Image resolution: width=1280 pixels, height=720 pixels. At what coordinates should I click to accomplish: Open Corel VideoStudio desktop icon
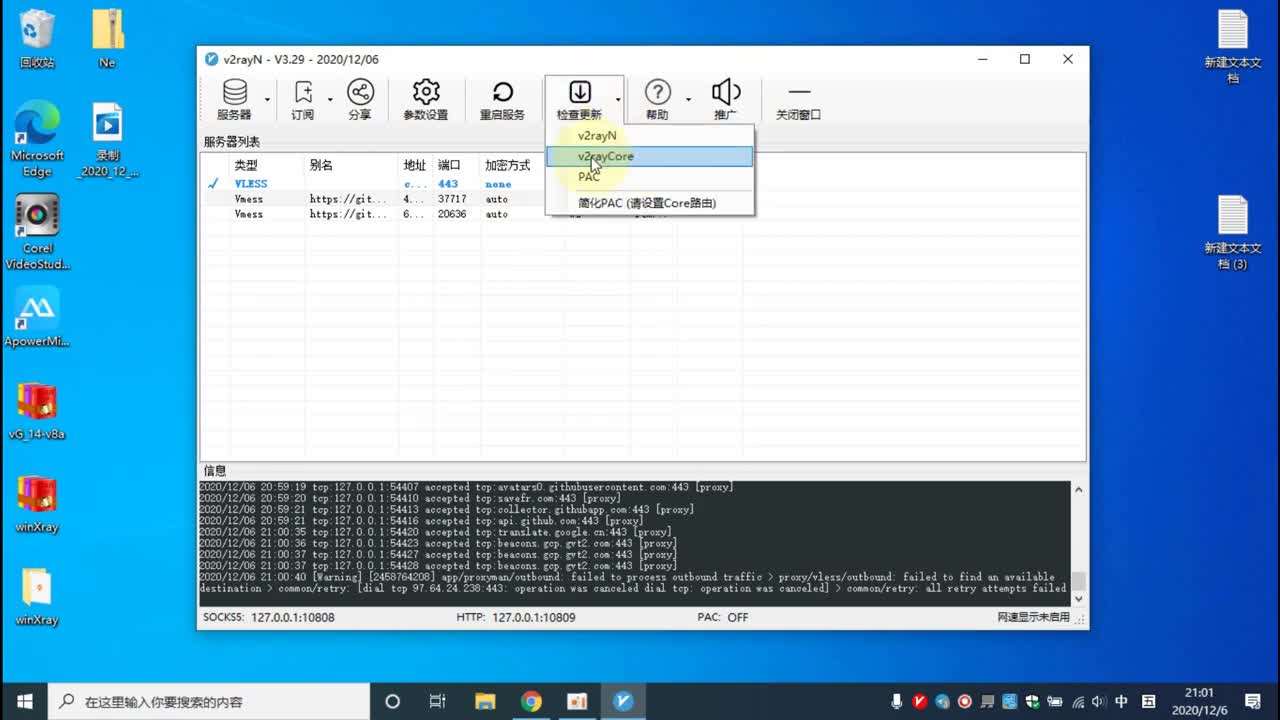37,232
